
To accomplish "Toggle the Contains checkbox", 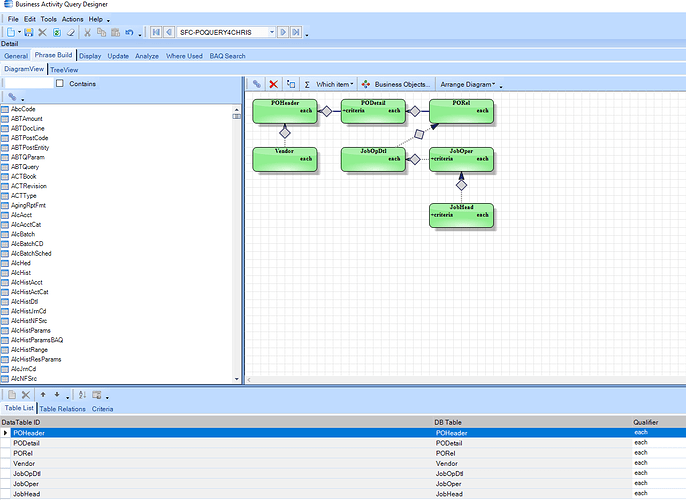I will point(60,83).
